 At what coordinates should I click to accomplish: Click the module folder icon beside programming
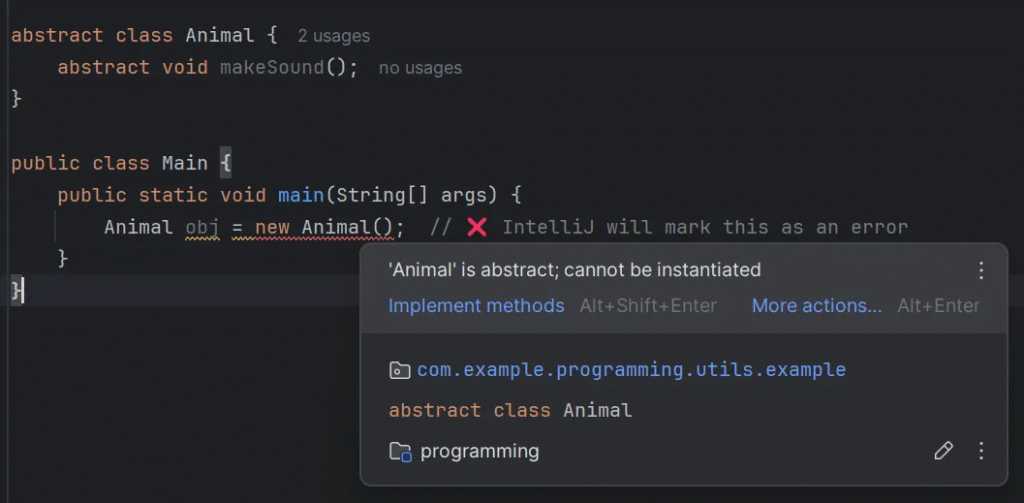[x=400, y=452]
